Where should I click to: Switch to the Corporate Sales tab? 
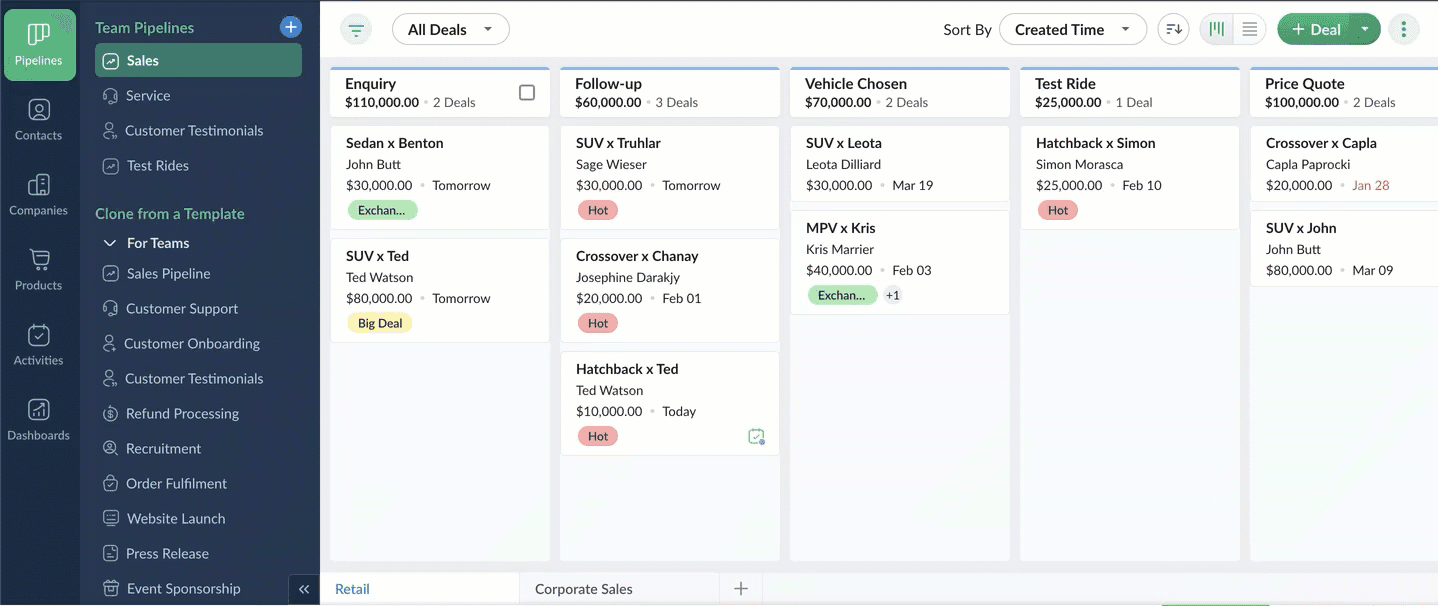pyautogui.click(x=582, y=589)
